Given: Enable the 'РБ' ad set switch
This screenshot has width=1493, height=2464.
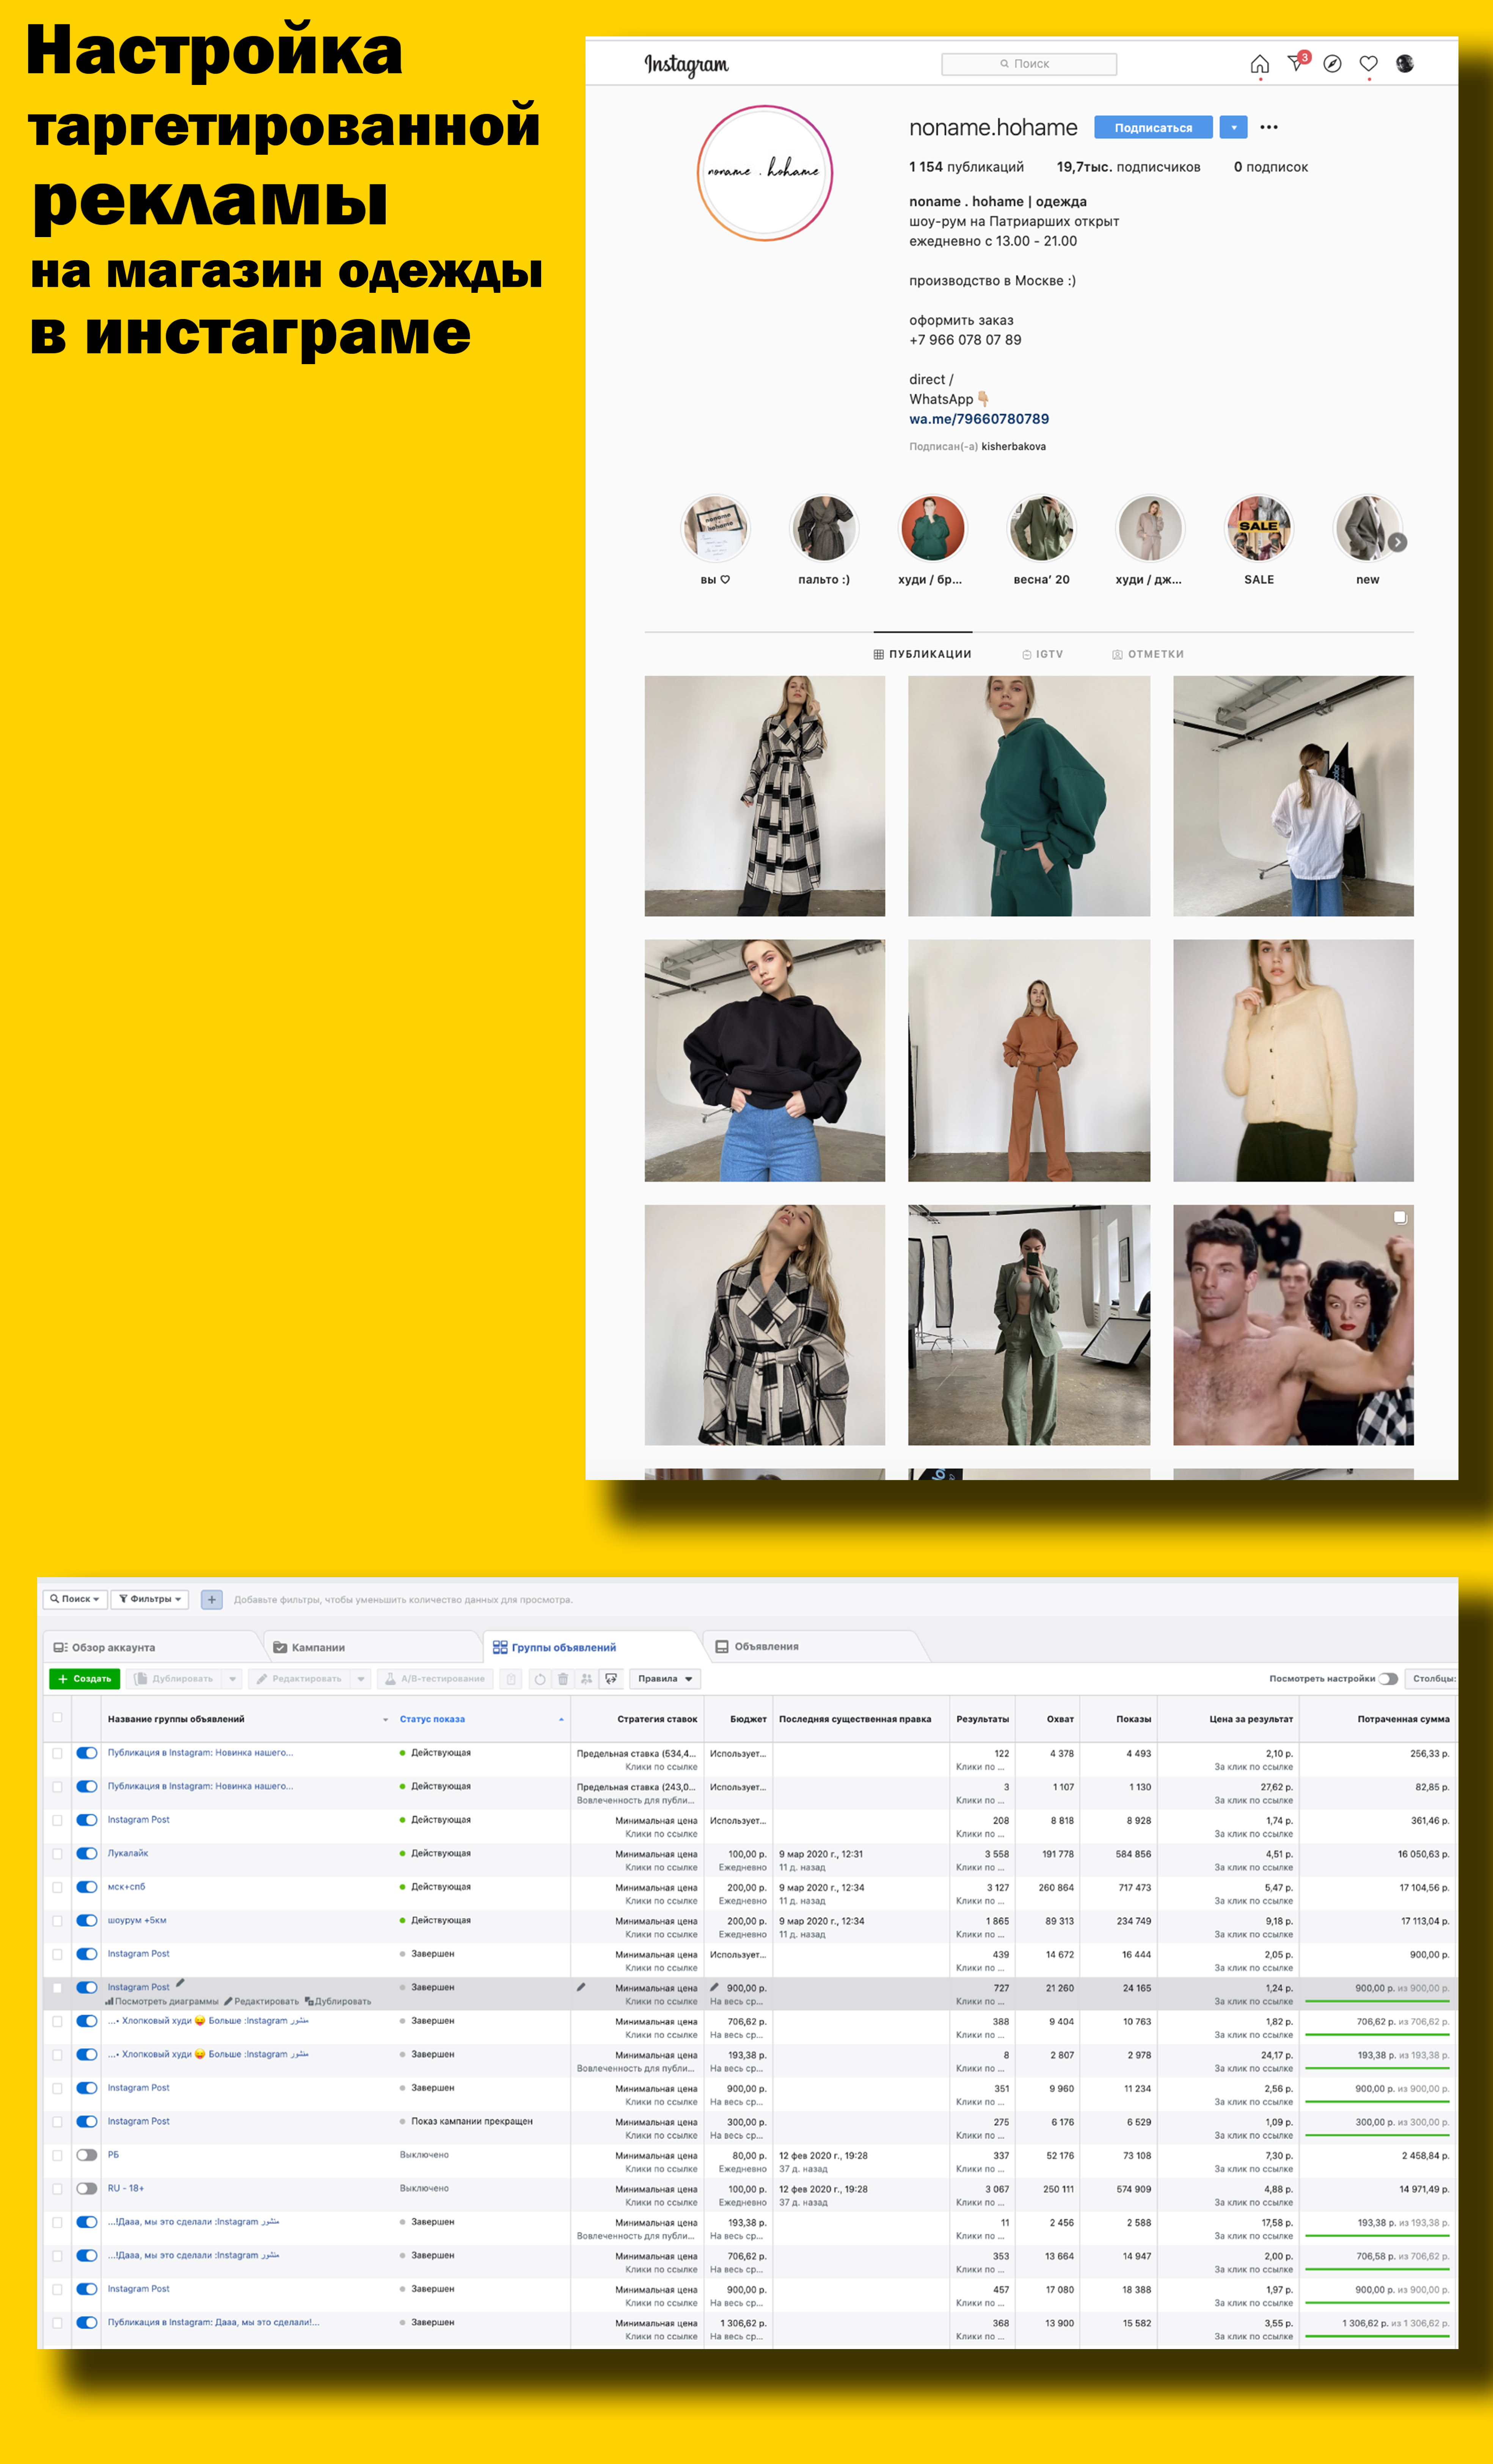Looking at the screenshot, I should [87, 2155].
